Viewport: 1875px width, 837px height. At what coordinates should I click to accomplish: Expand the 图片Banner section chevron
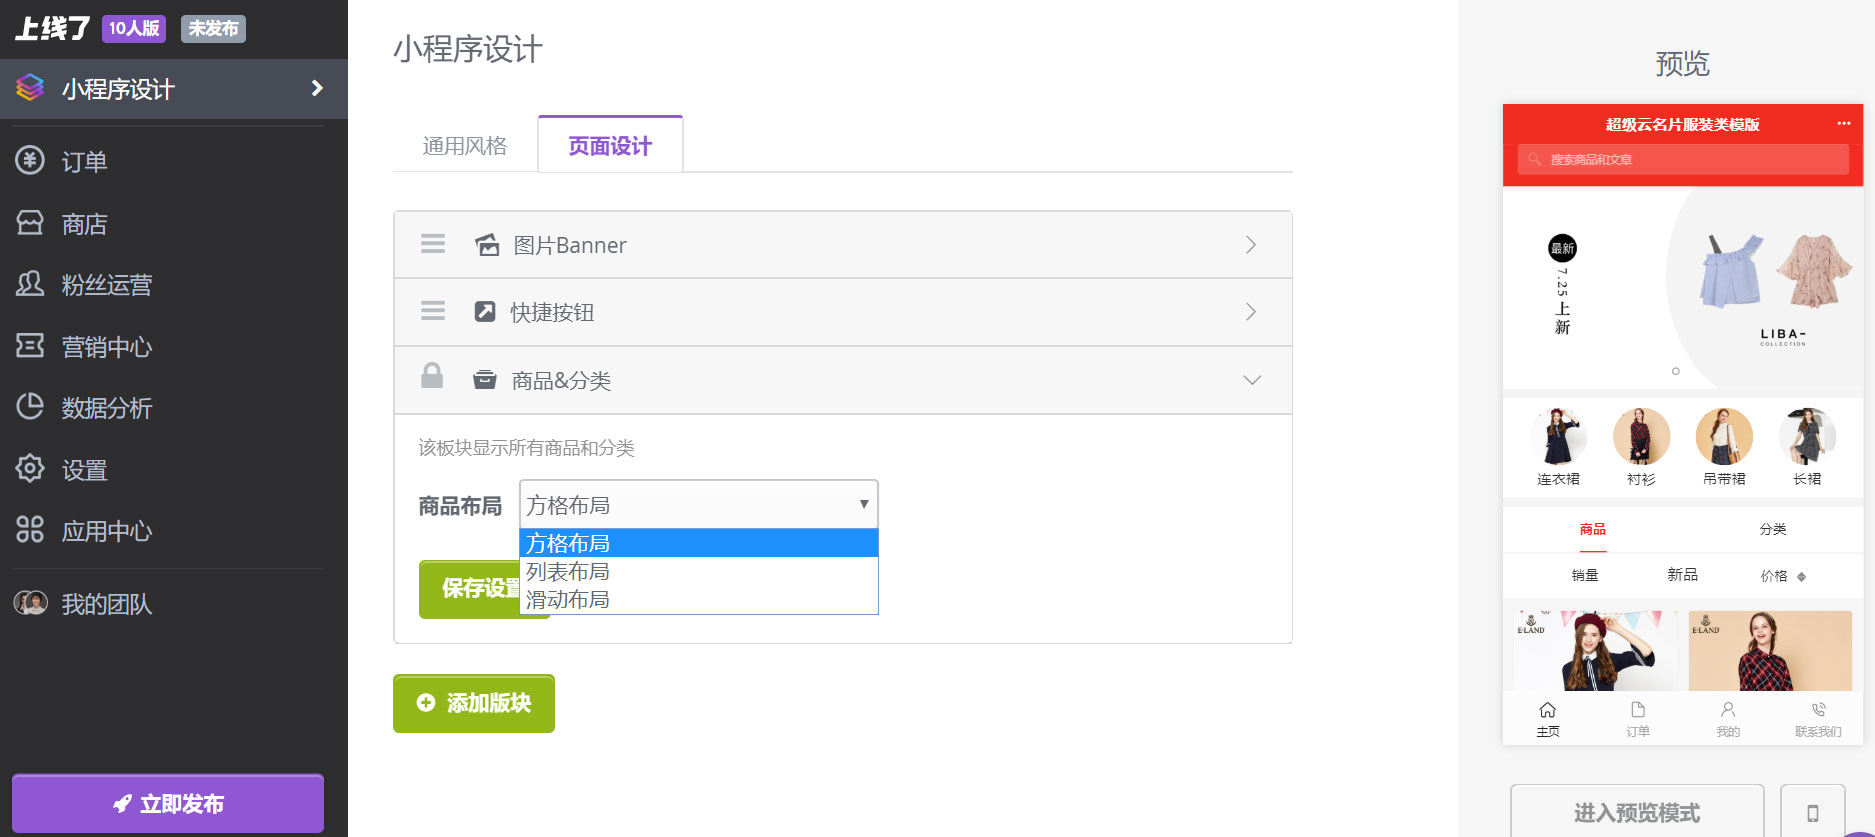[x=1251, y=245]
